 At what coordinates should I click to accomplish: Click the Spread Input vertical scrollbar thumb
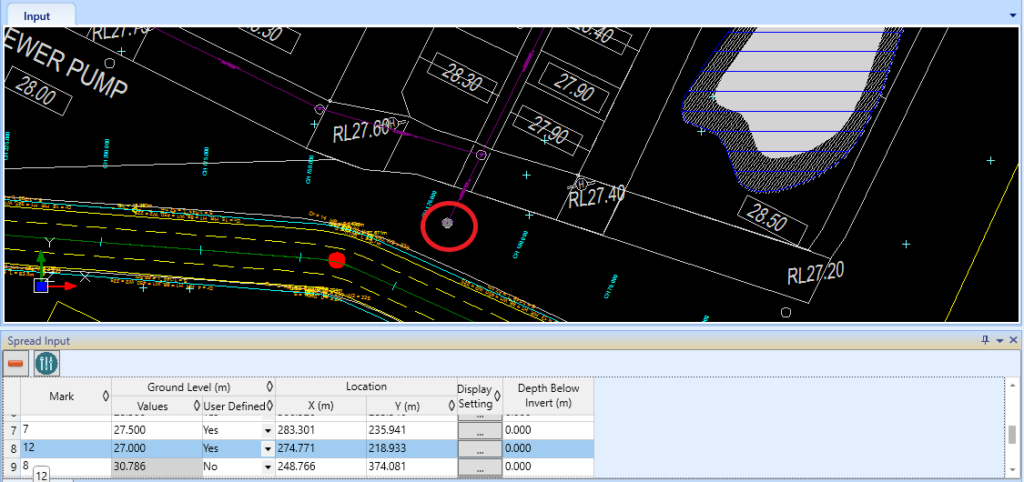coord(1012,434)
